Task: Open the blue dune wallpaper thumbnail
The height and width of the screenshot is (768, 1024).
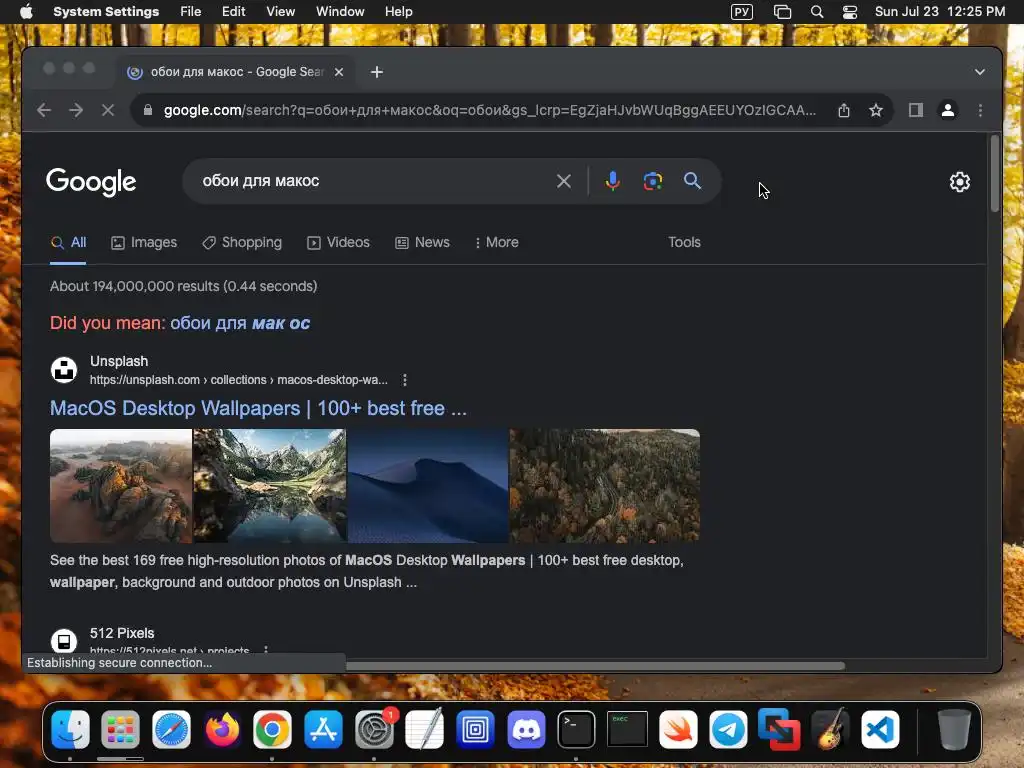Action: (428, 486)
